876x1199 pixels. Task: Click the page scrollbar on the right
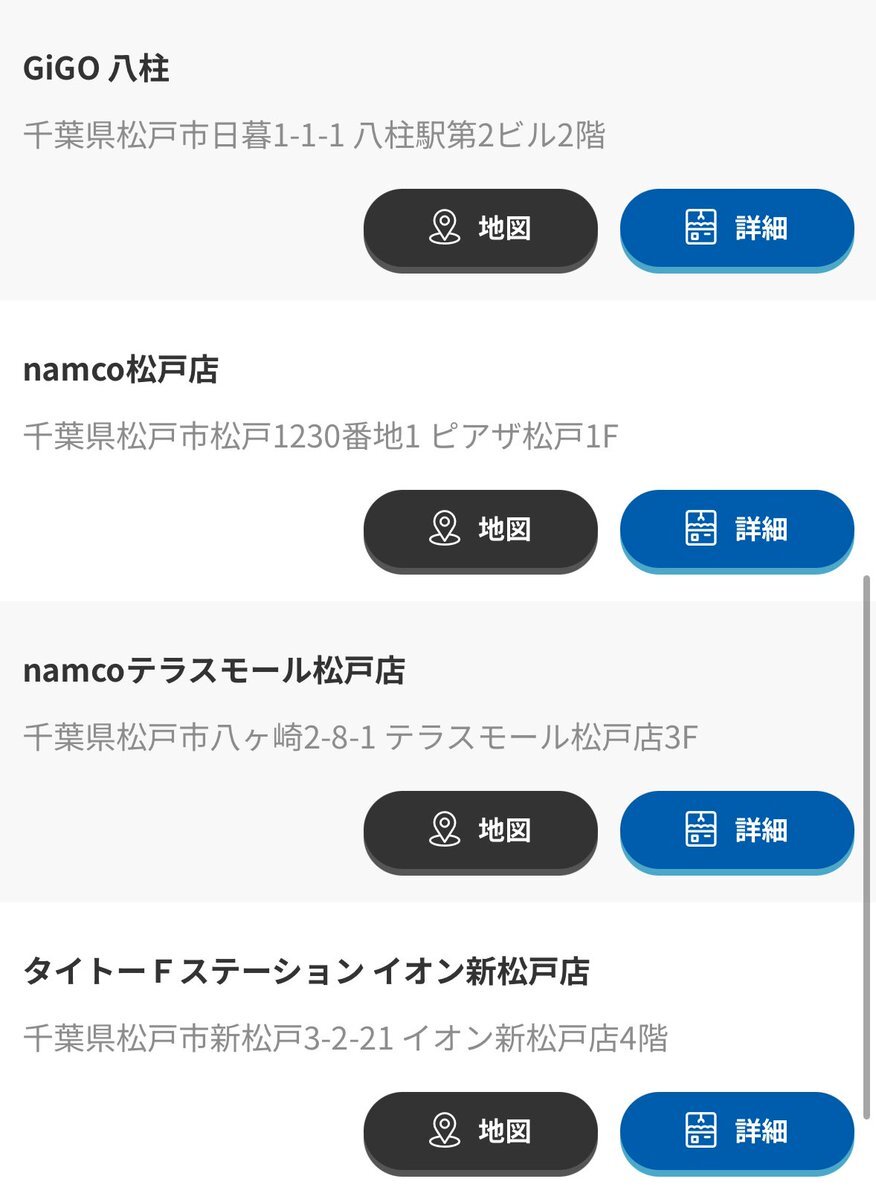point(866,847)
